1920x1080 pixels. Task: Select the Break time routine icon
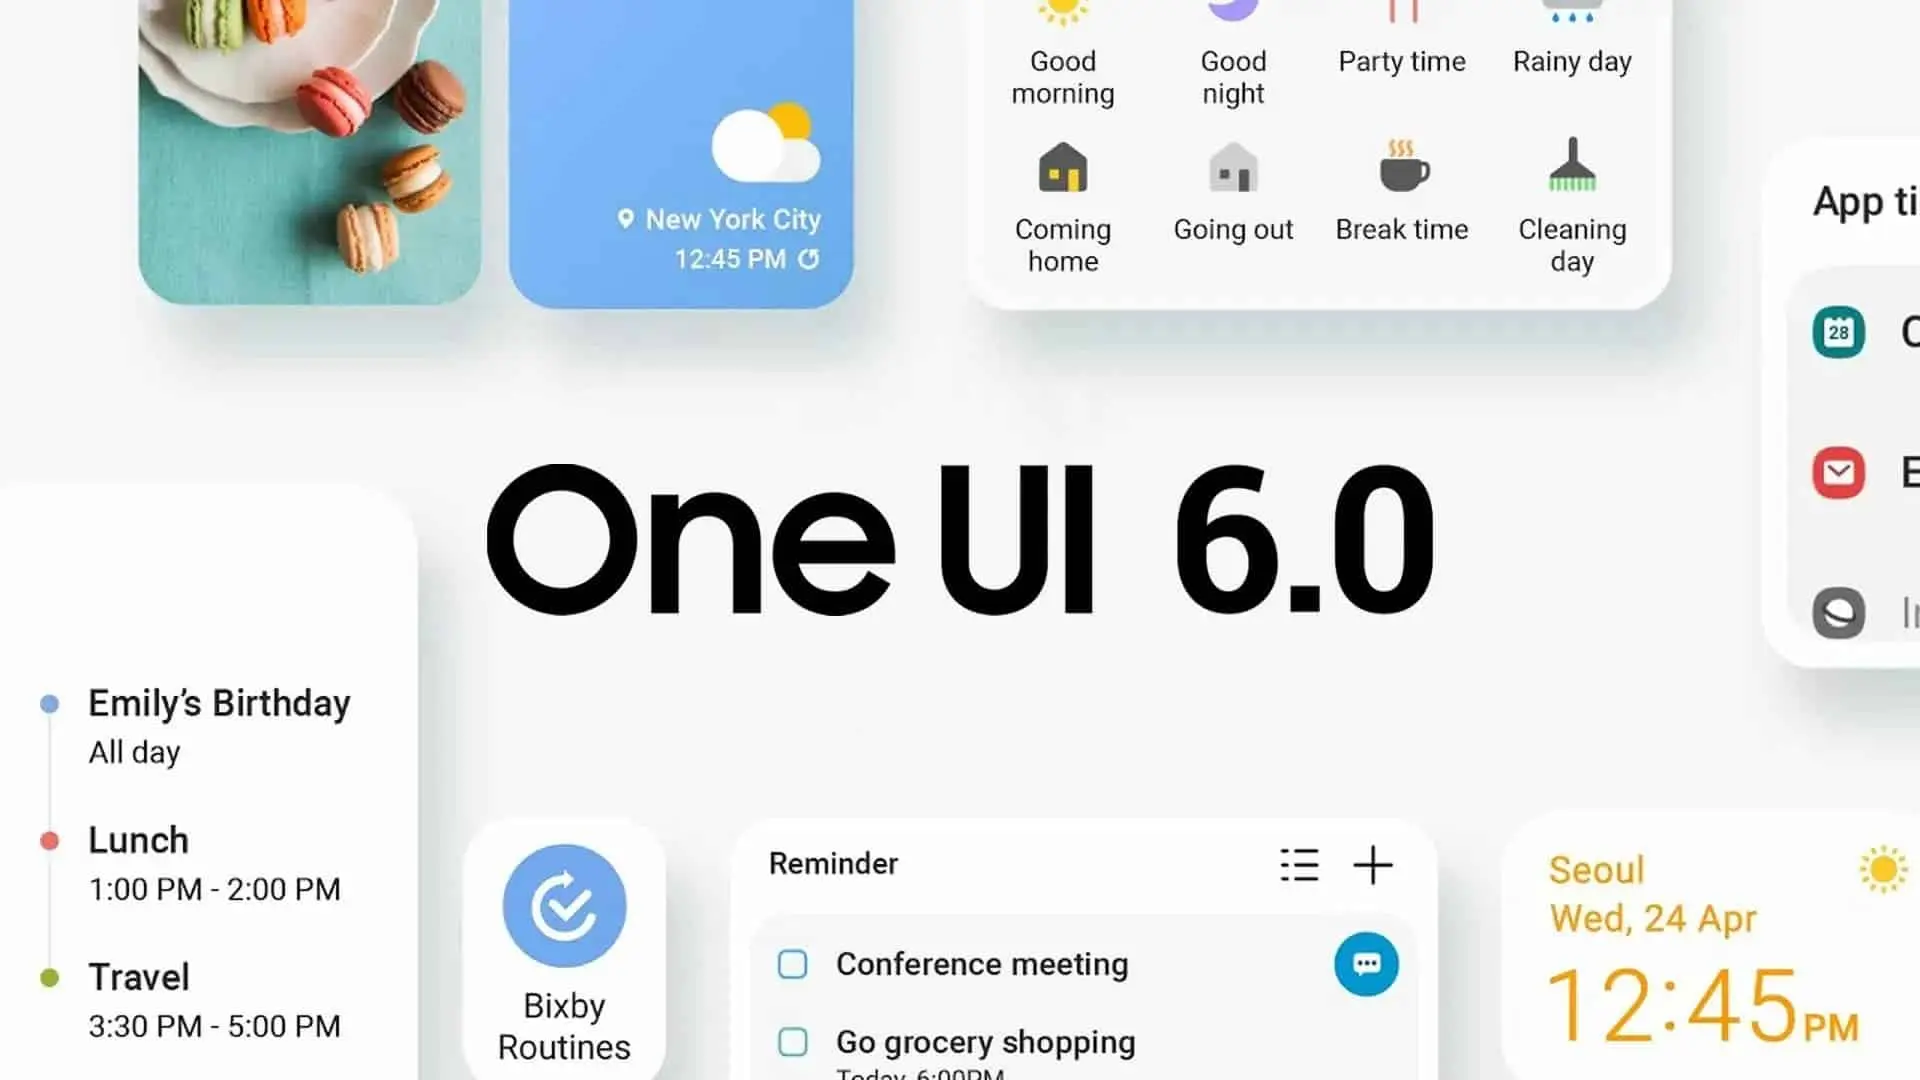point(1402,171)
